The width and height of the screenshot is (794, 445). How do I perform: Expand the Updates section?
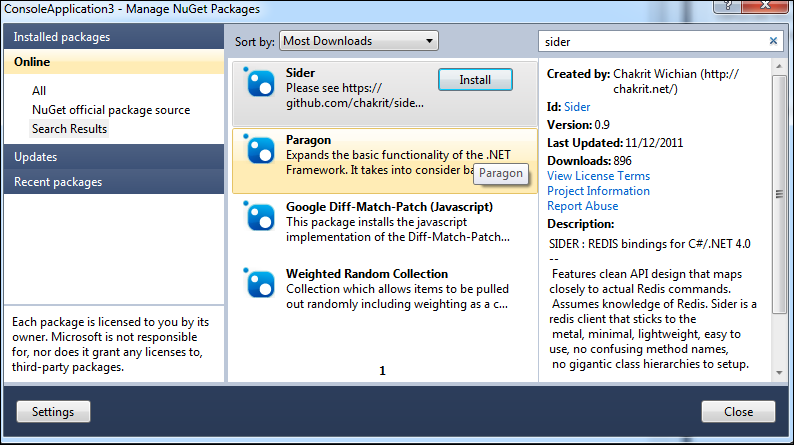(114, 156)
